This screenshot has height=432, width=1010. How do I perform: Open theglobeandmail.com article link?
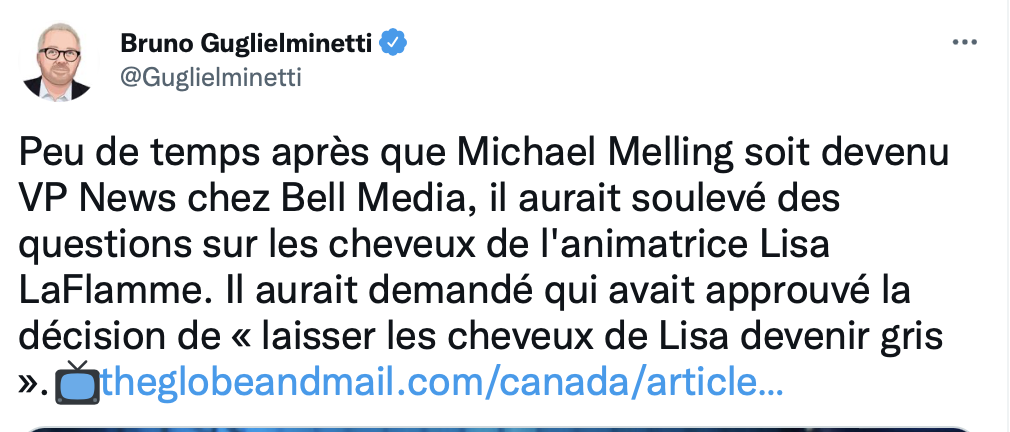(443, 382)
